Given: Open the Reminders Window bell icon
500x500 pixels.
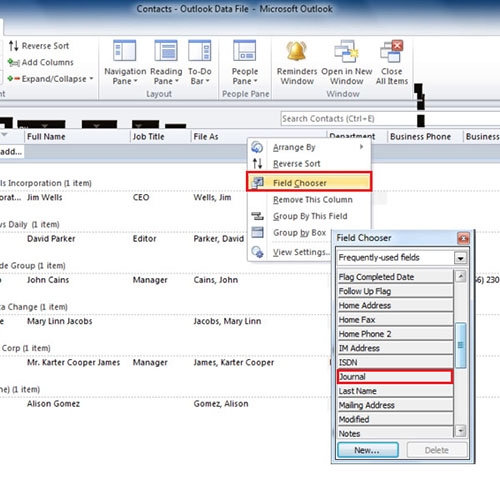Looking at the screenshot, I should (296, 51).
